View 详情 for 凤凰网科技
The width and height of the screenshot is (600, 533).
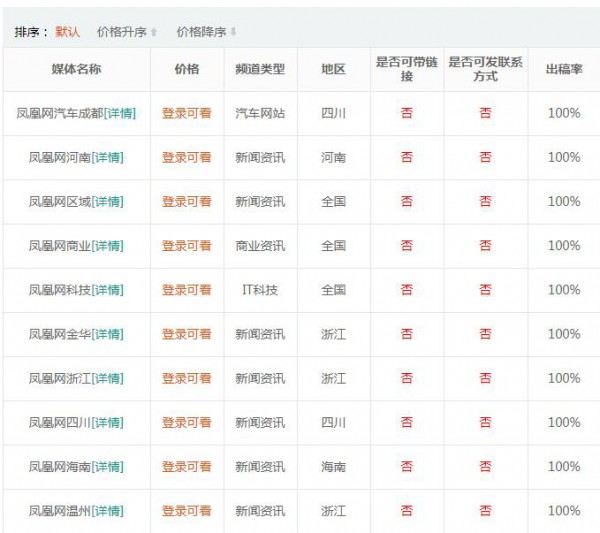[x=107, y=290]
